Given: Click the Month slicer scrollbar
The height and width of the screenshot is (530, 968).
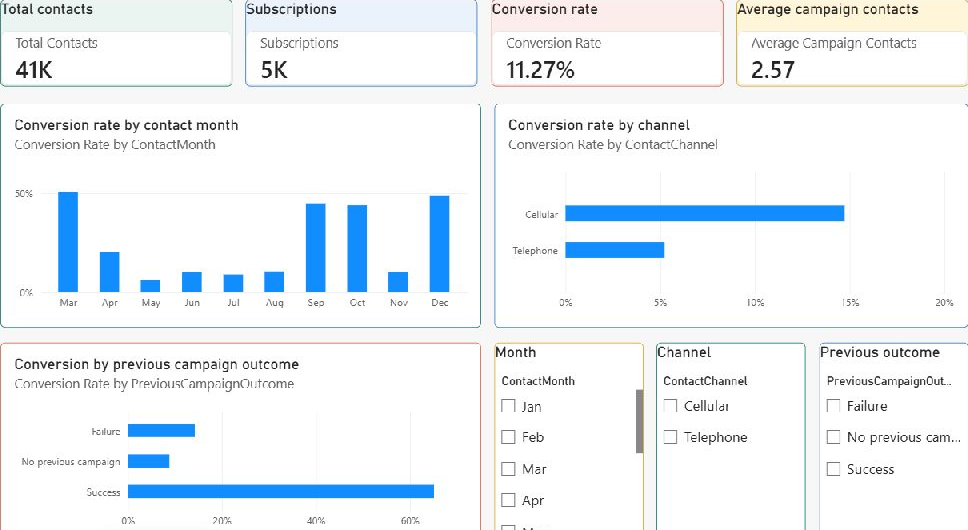Looking at the screenshot, I should (639, 421).
